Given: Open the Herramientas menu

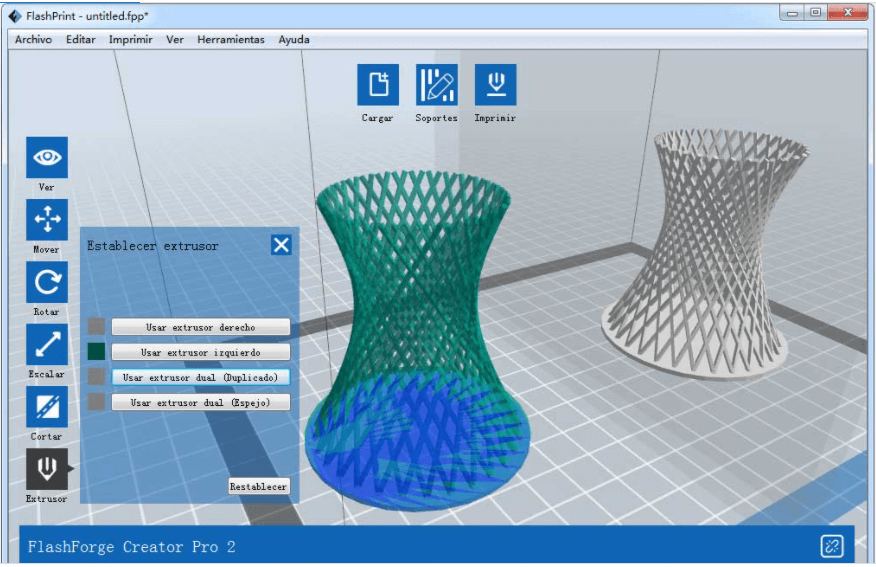Looking at the screenshot, I should 231,40.
